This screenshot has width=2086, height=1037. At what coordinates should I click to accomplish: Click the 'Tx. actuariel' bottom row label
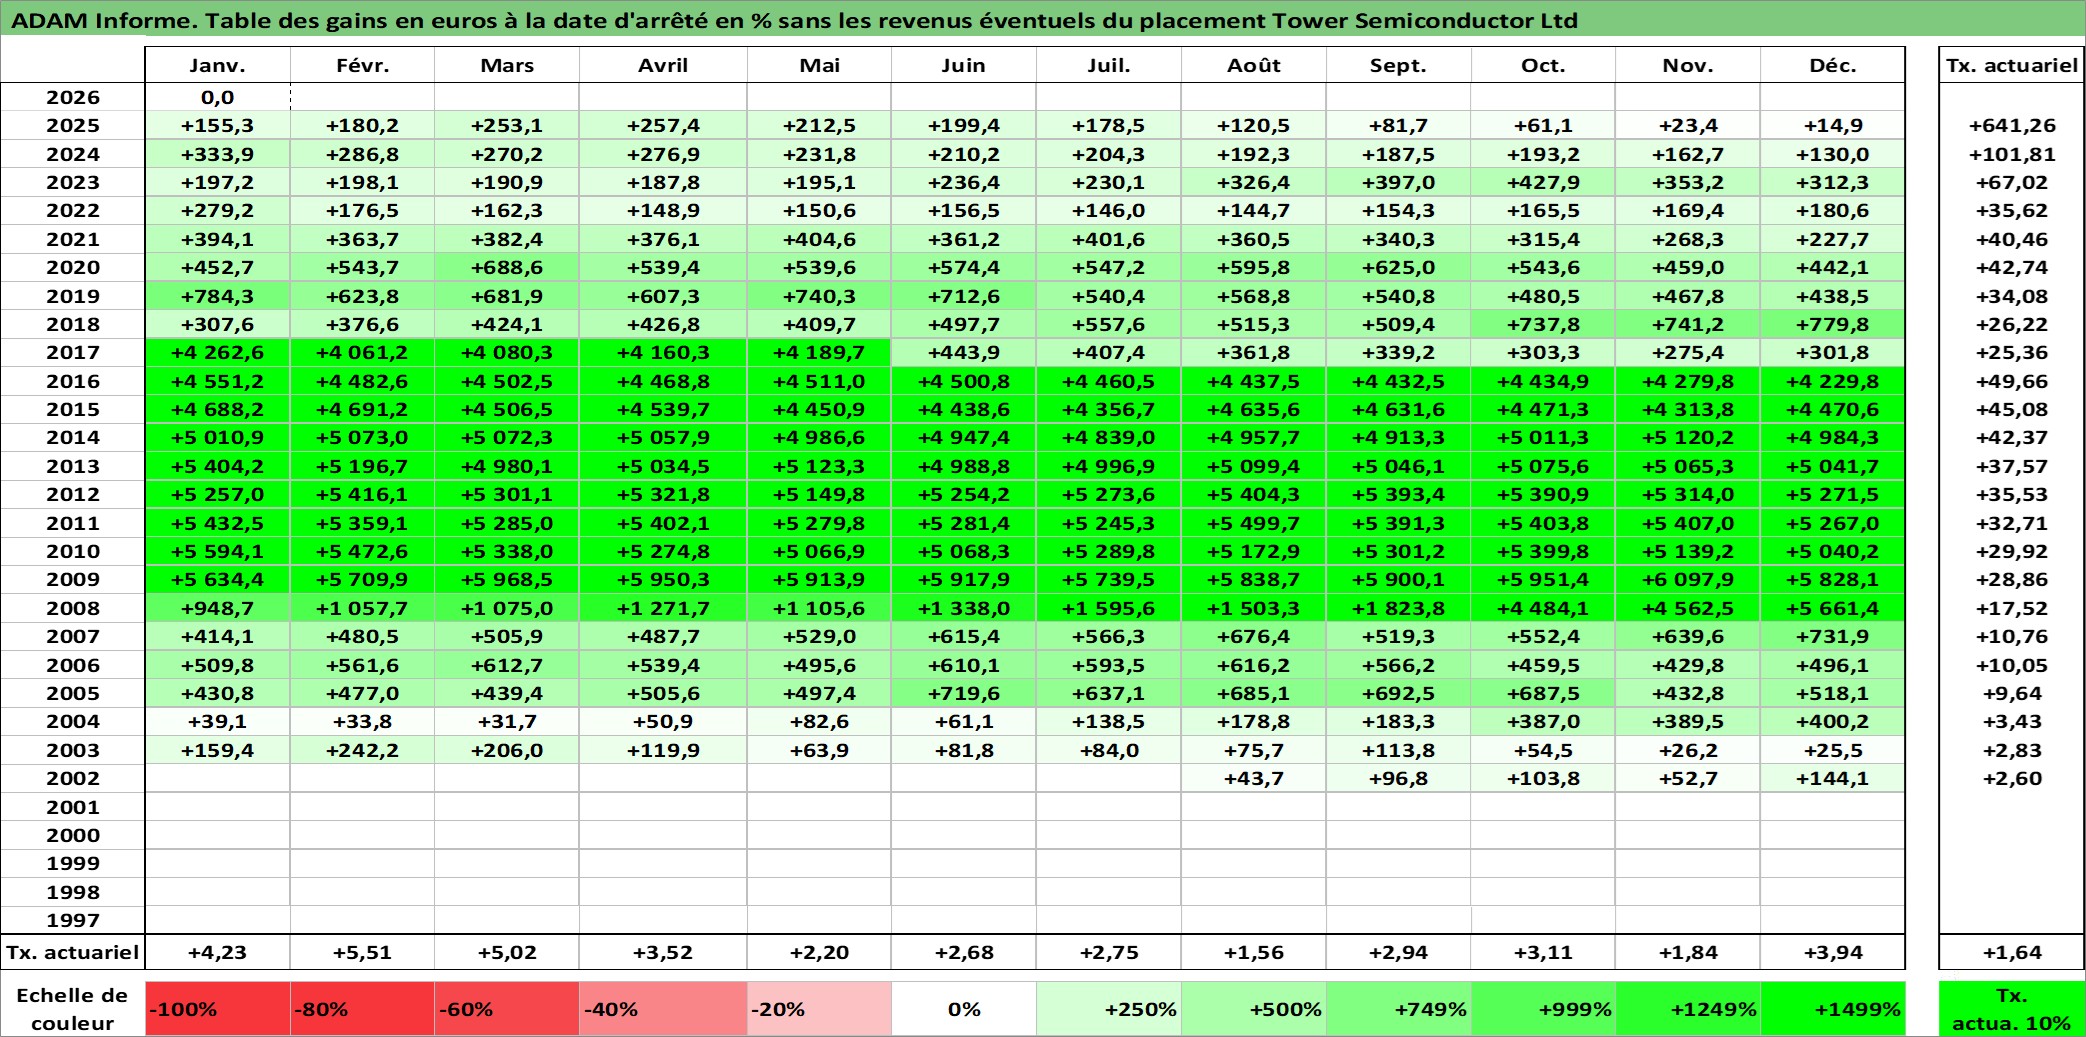[73, 952]
